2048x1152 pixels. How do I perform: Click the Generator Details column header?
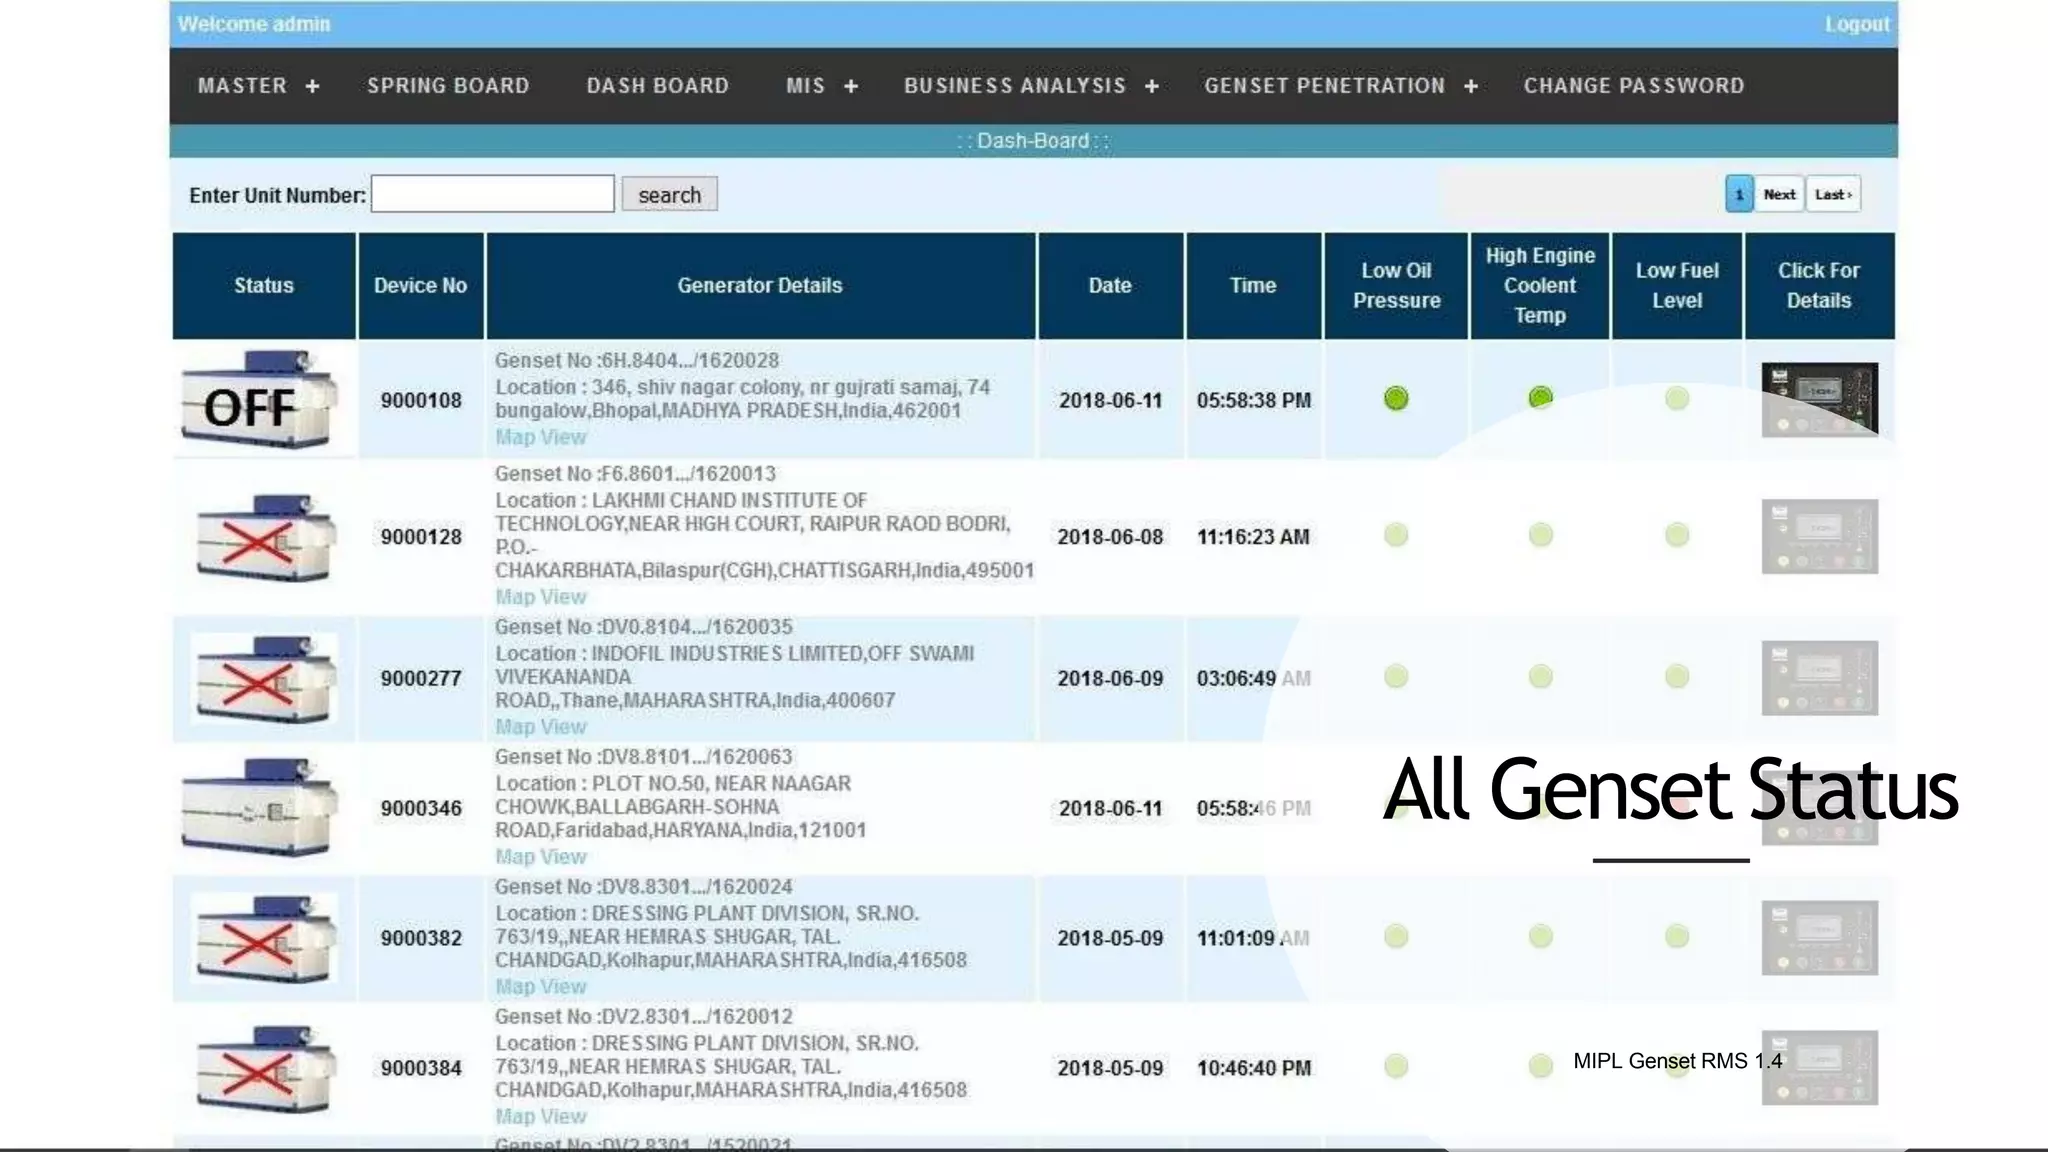(760, 286)
